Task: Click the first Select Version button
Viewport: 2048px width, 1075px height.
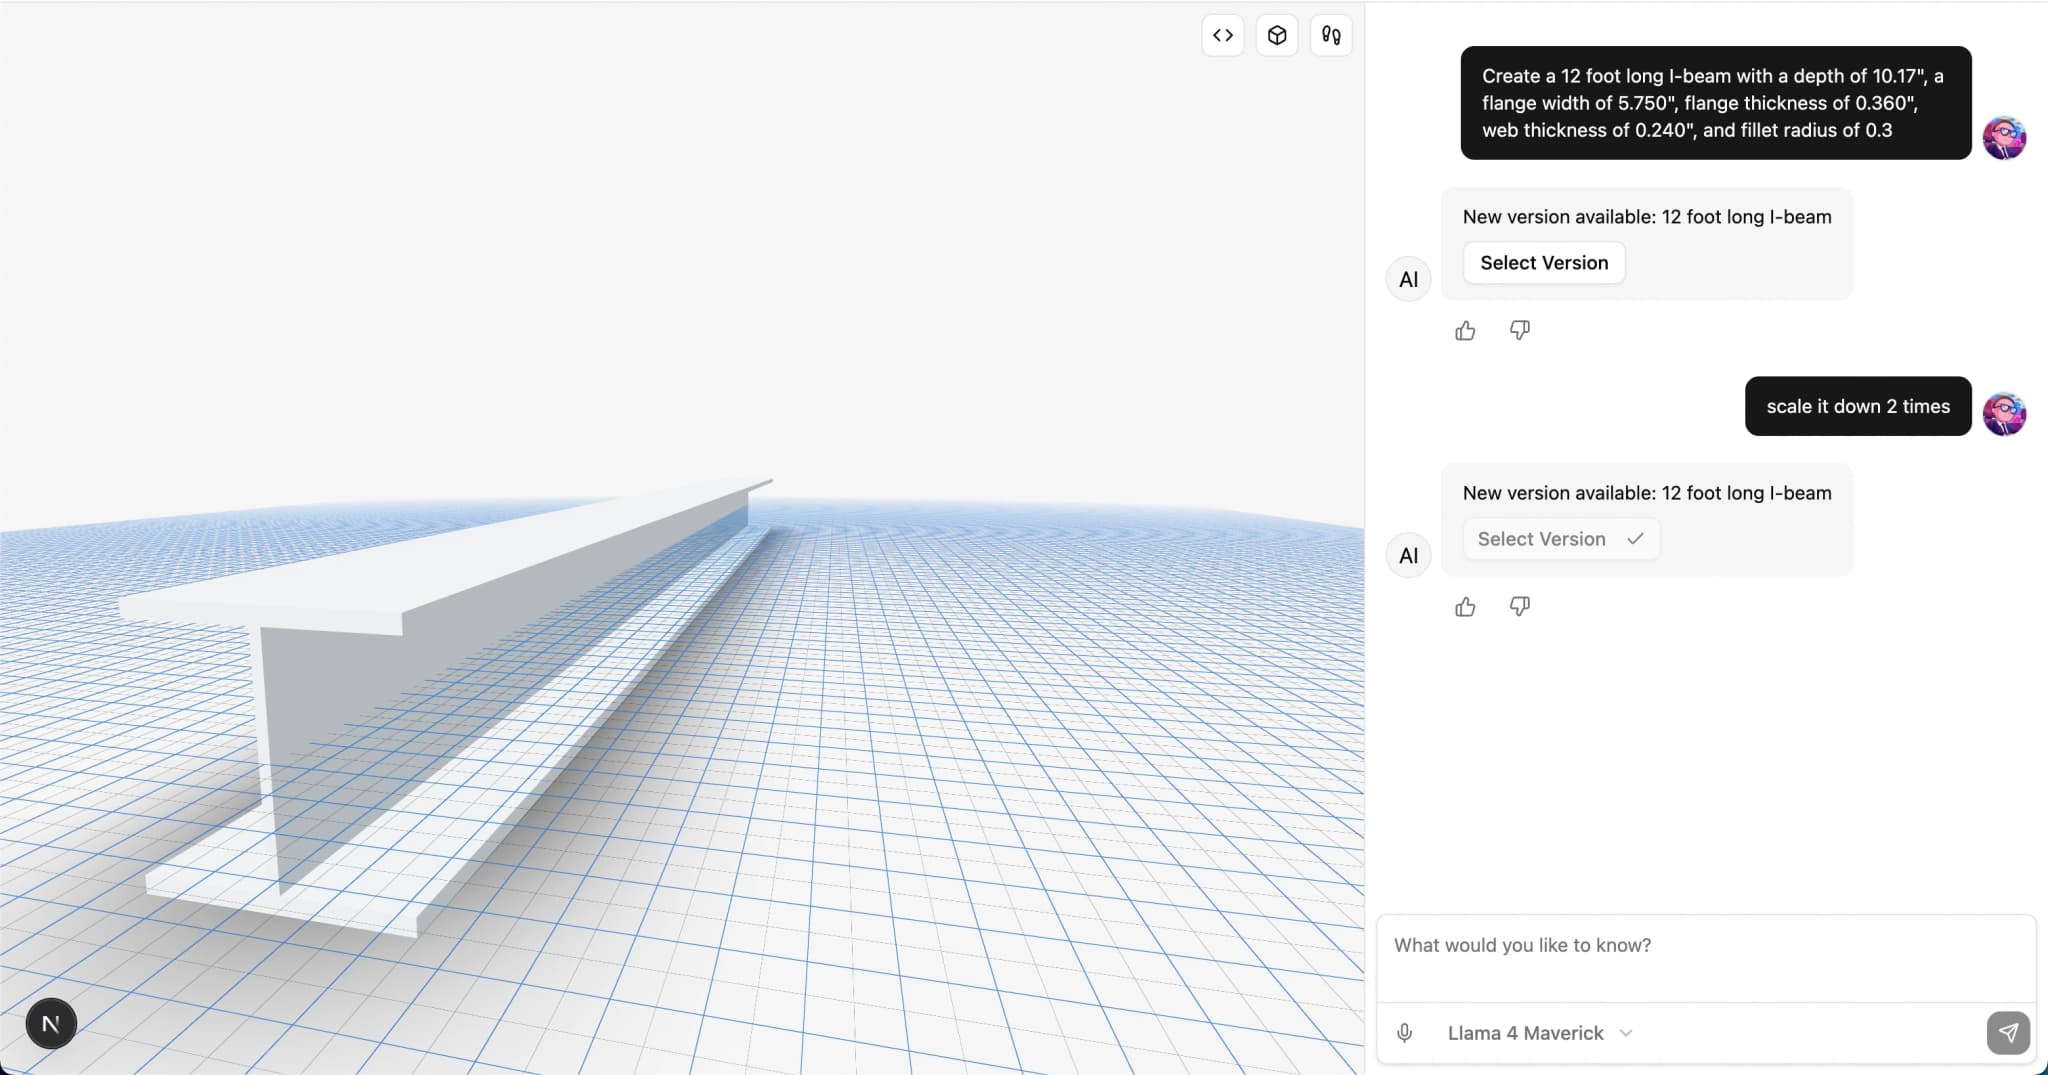Action: pyautogui.click(x=1543, y=262)
